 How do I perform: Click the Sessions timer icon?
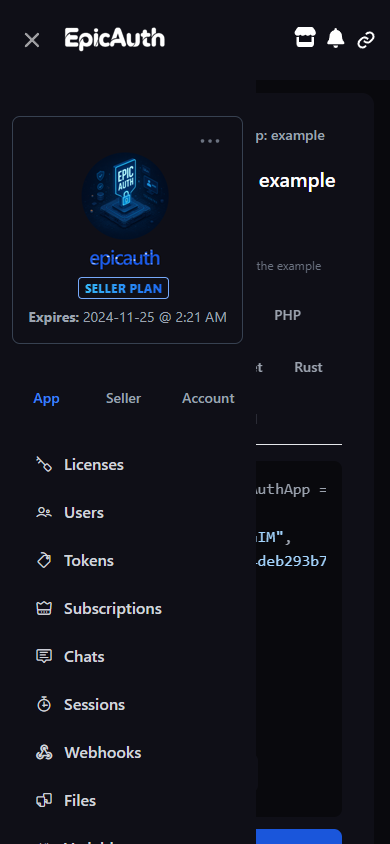coord(44,704)
